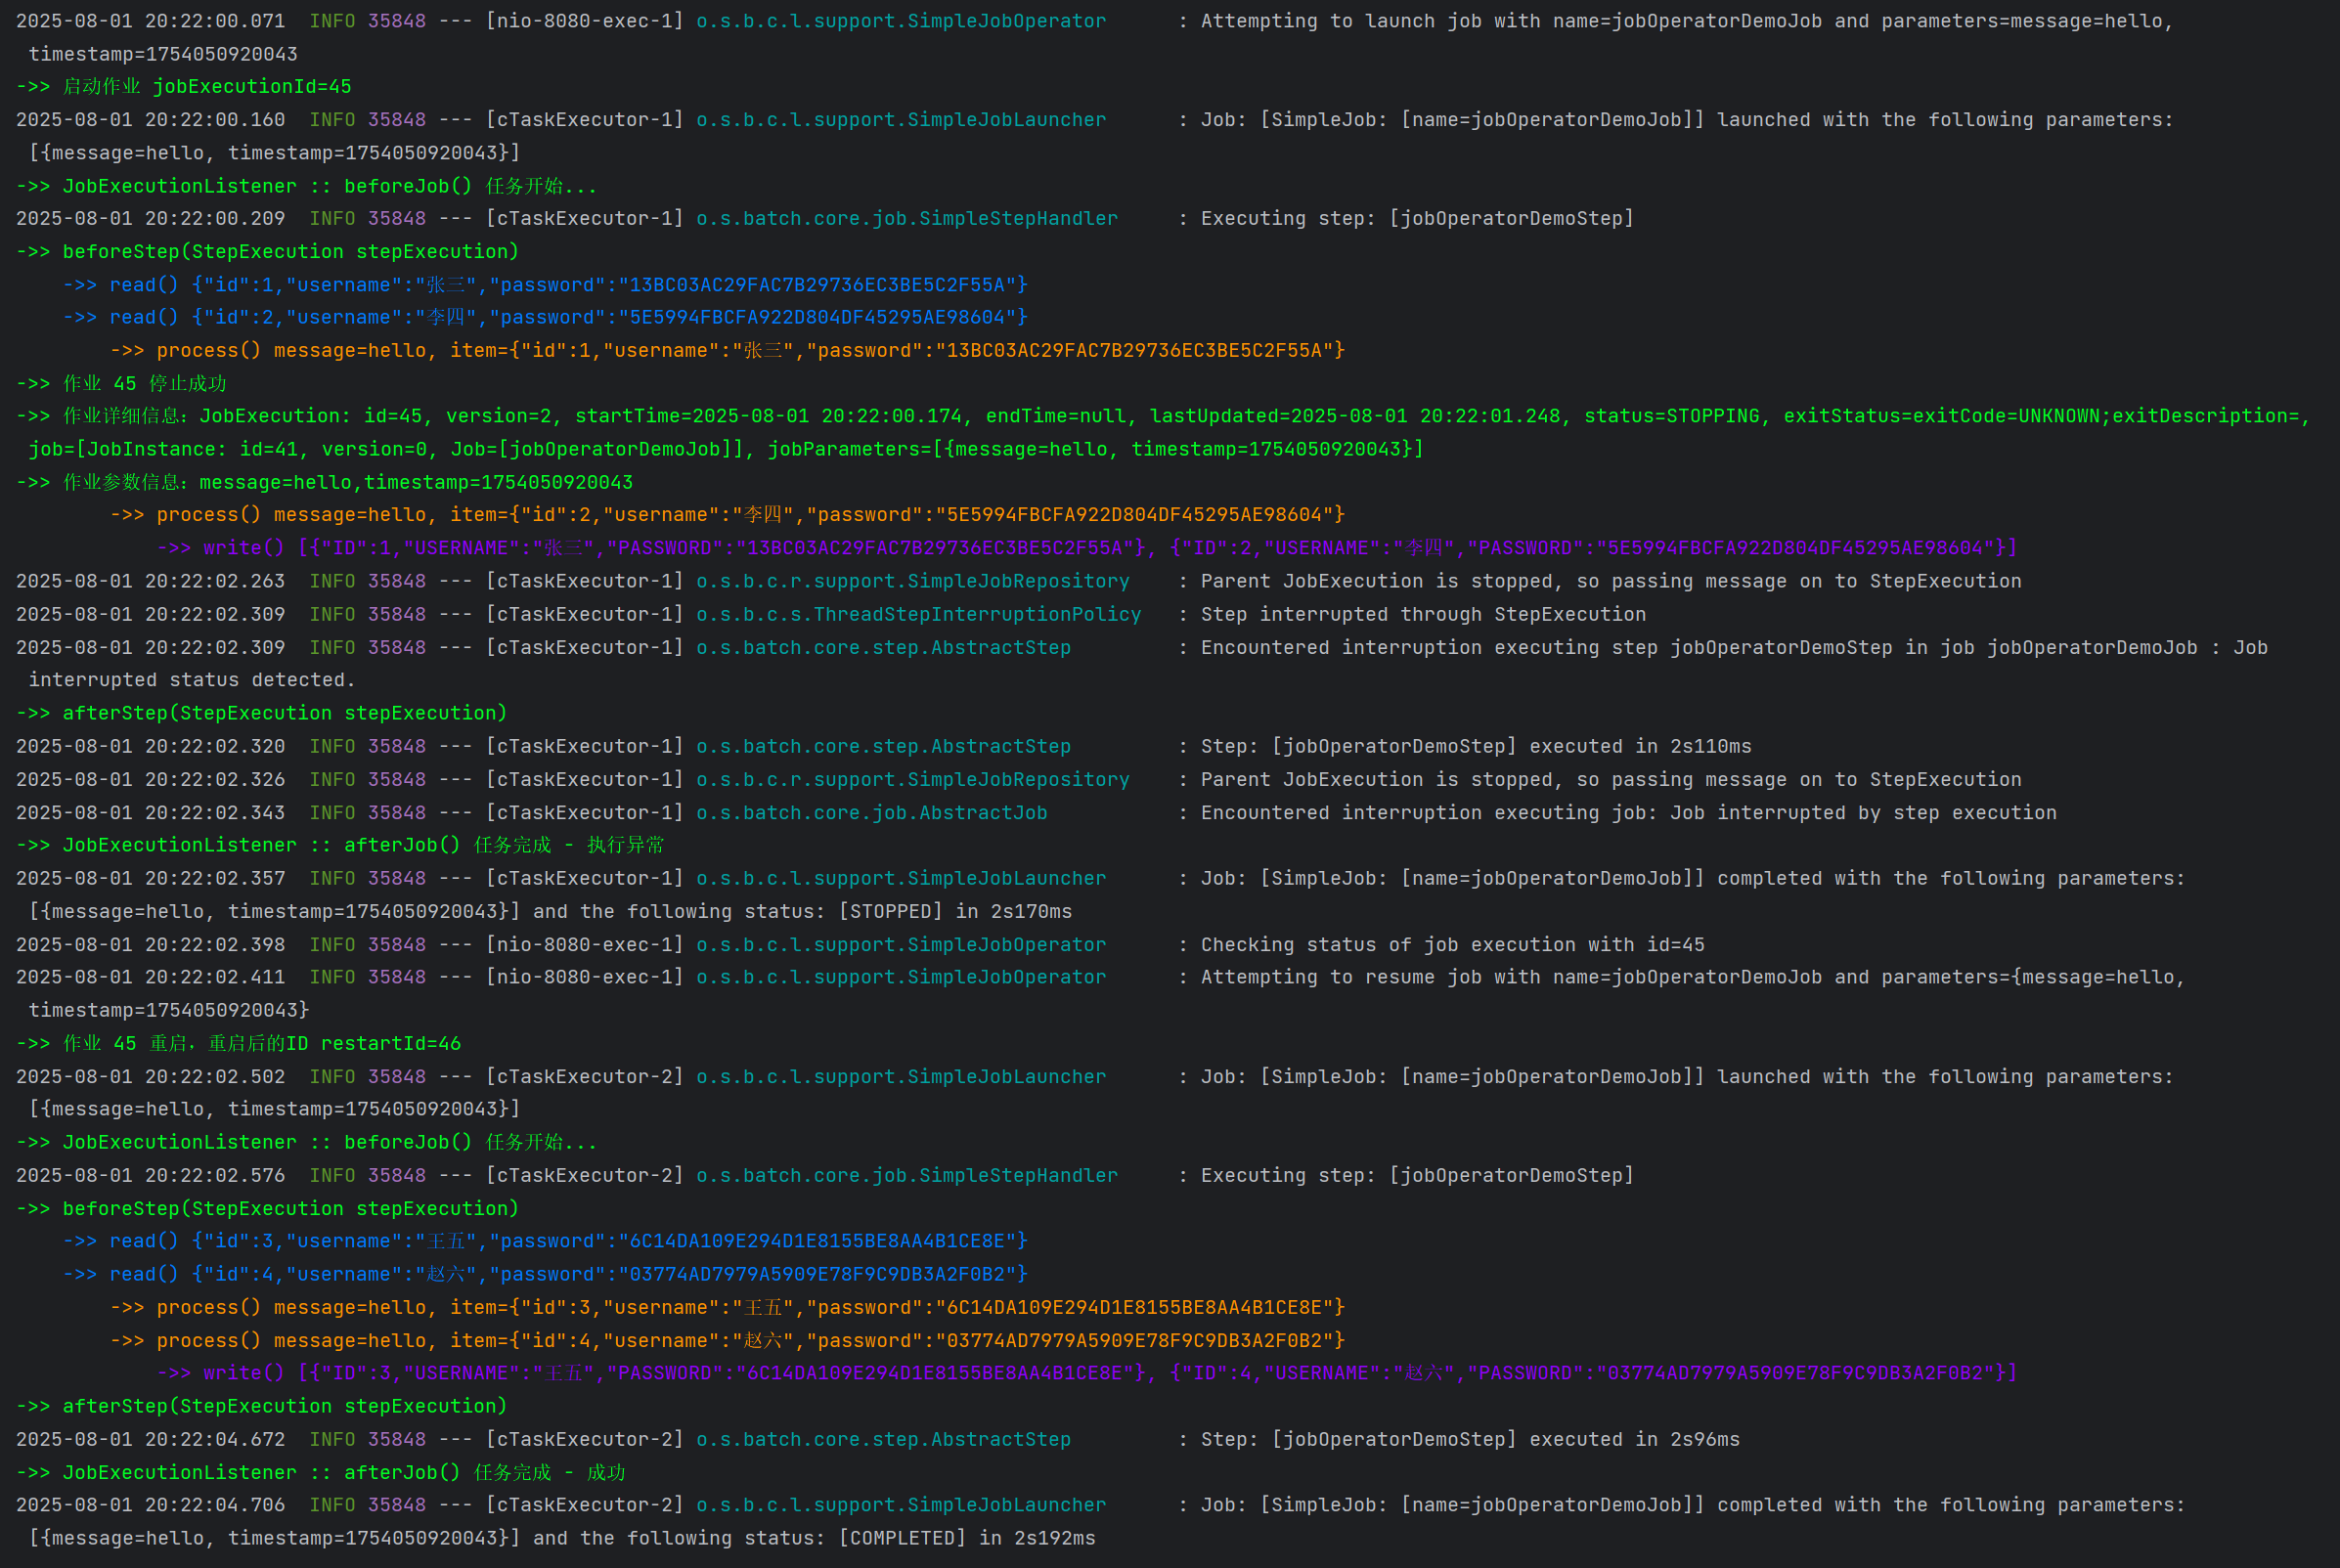2340x1568 pixels.
Task: Select the '启动作业 jobExecutionId=45' message
Action: (184, 87)
